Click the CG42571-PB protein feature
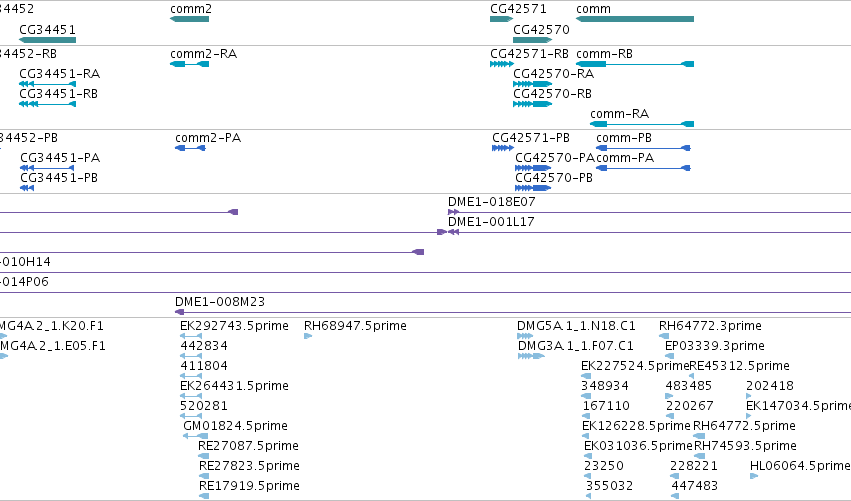The image size is (851, 501). (503, 148)
